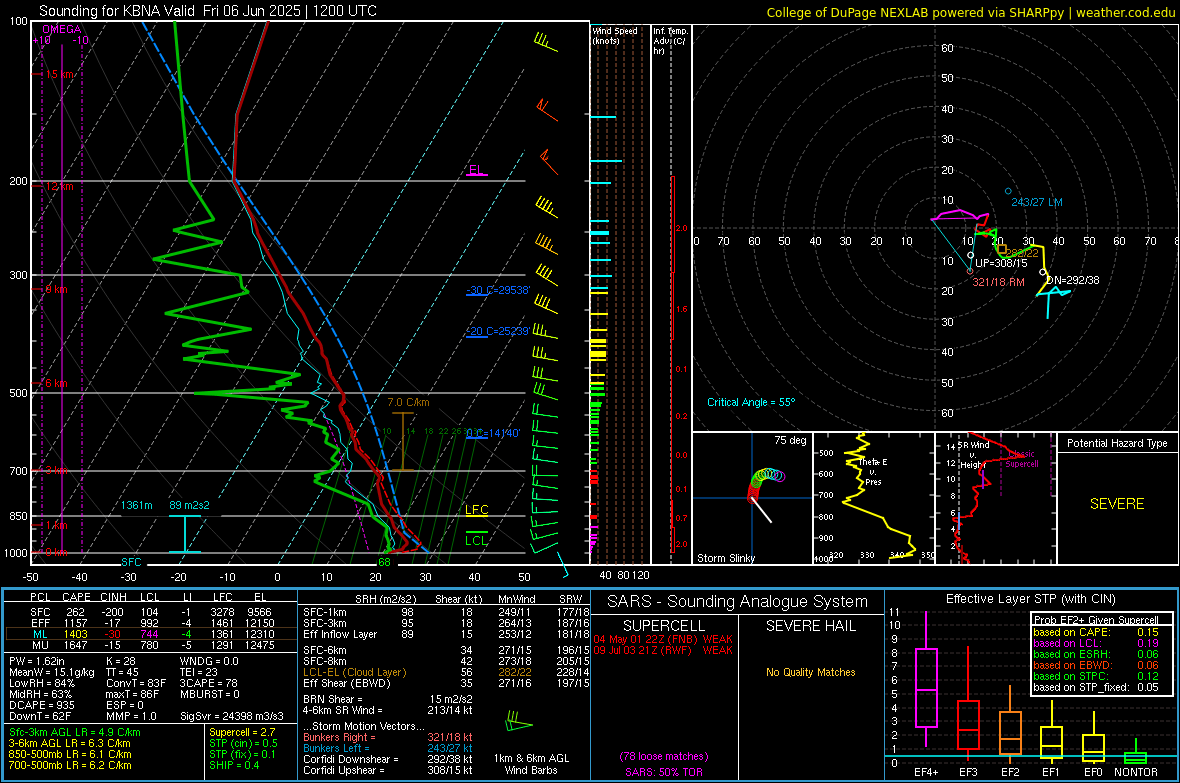The width and height of the screenshot is (1180, 783).
Task: Click the green 'SHIP = 0.4' parameter
Action: tap(234, 766)
